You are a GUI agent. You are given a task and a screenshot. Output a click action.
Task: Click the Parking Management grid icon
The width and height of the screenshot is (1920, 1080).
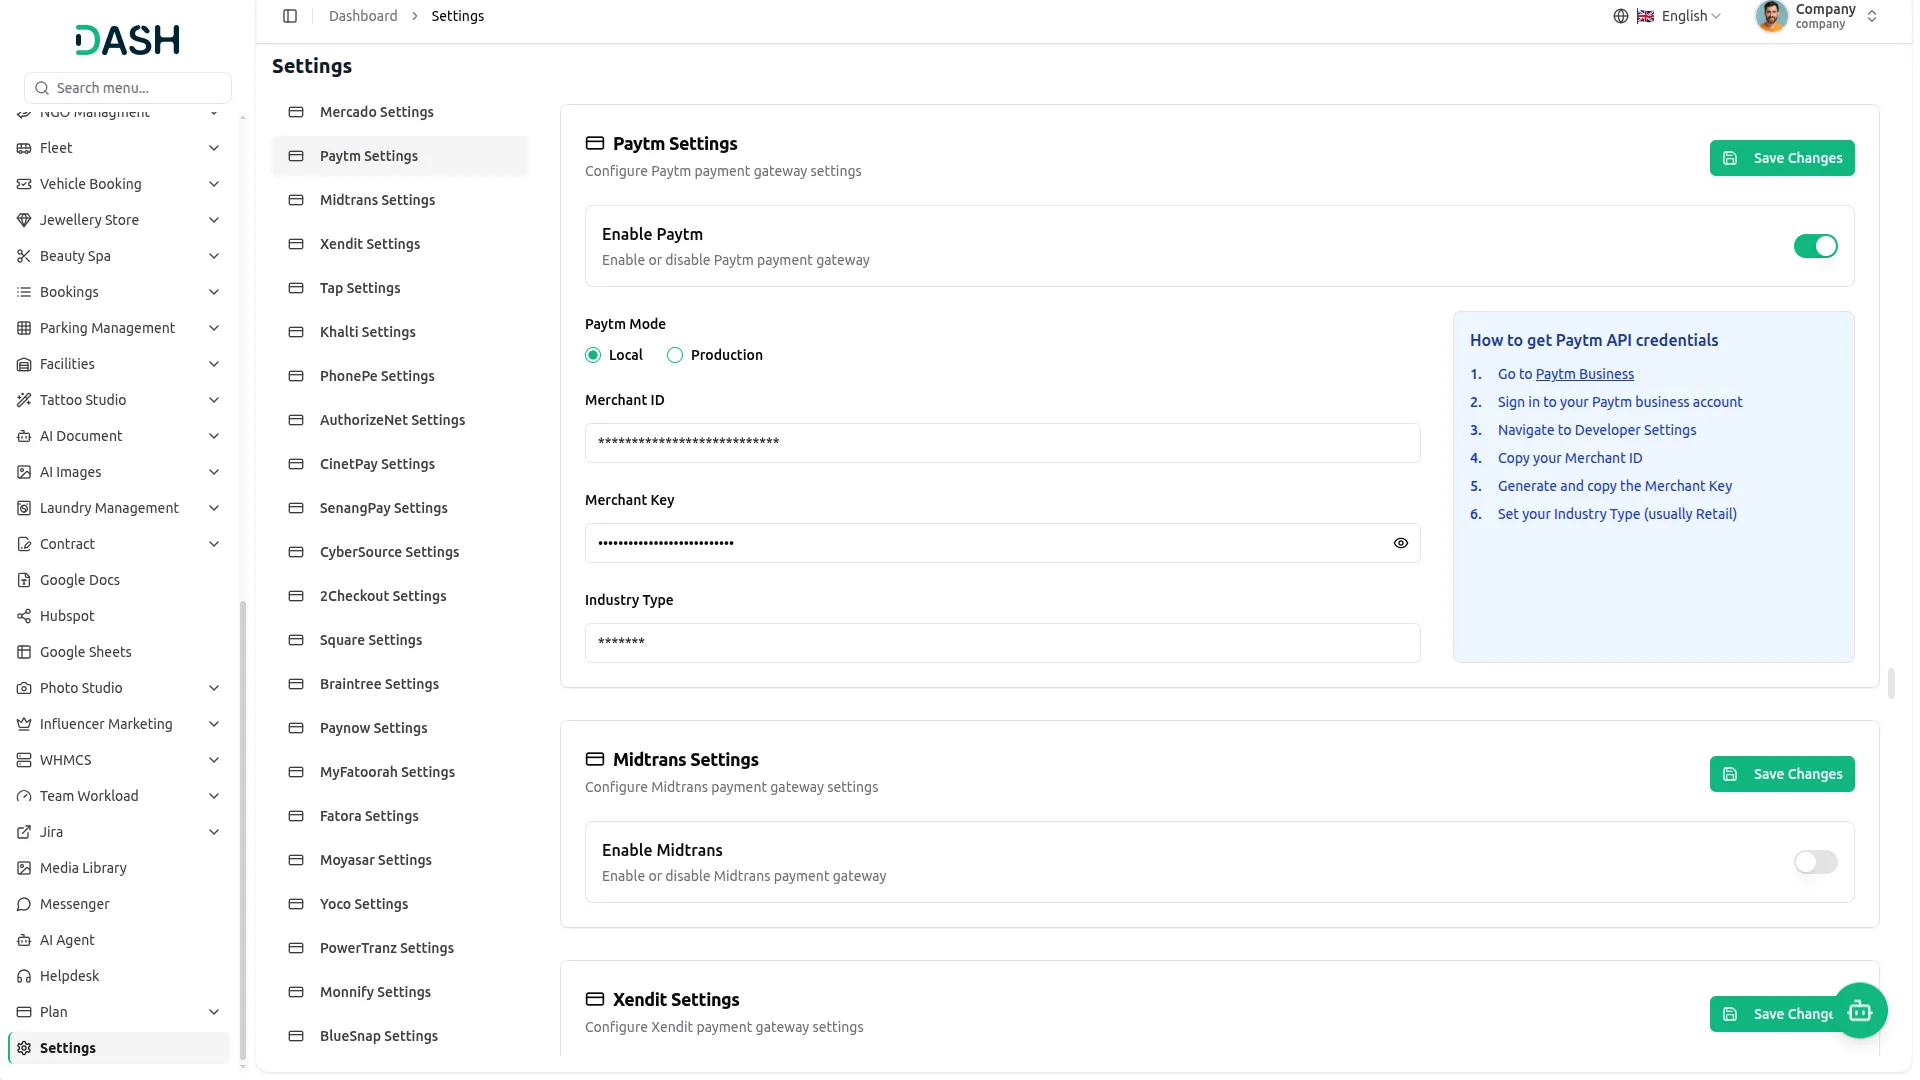24,328
